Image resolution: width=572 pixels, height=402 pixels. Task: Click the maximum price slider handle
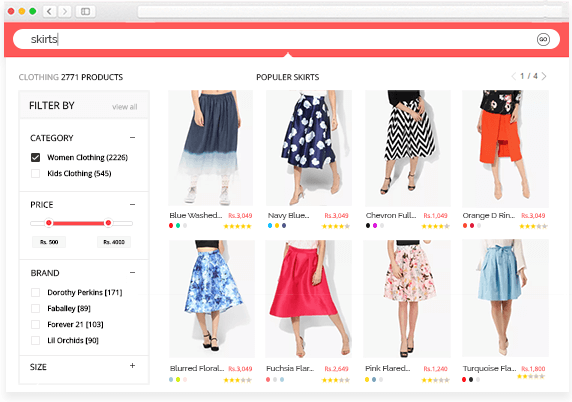pyautogui.click(x=108, y=223)
